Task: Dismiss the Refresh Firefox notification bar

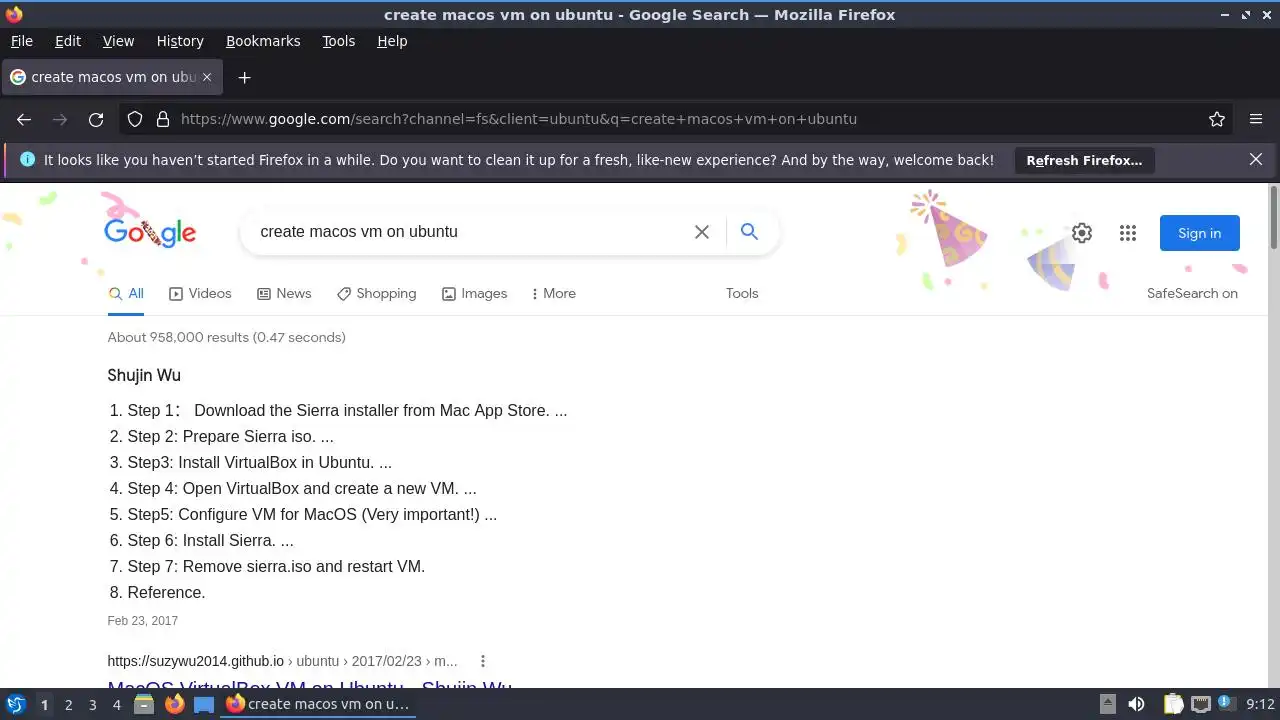Action: click(x=1256, y=159)
